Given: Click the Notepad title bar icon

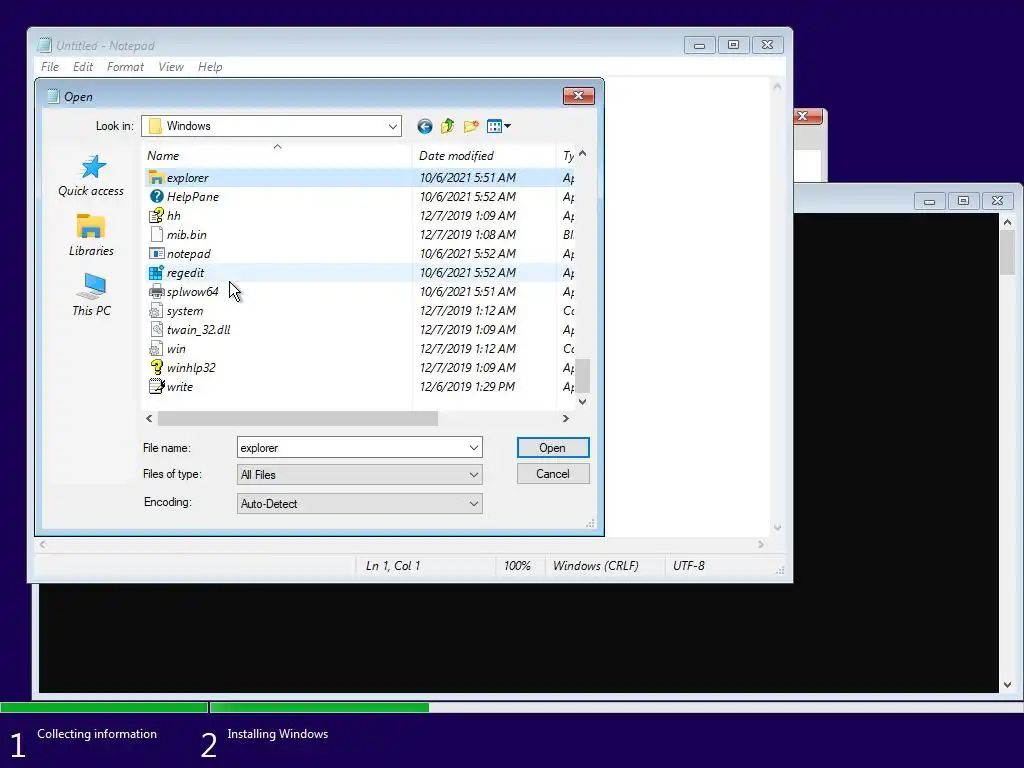Looking at the screenshot, I should coord(44,45).
